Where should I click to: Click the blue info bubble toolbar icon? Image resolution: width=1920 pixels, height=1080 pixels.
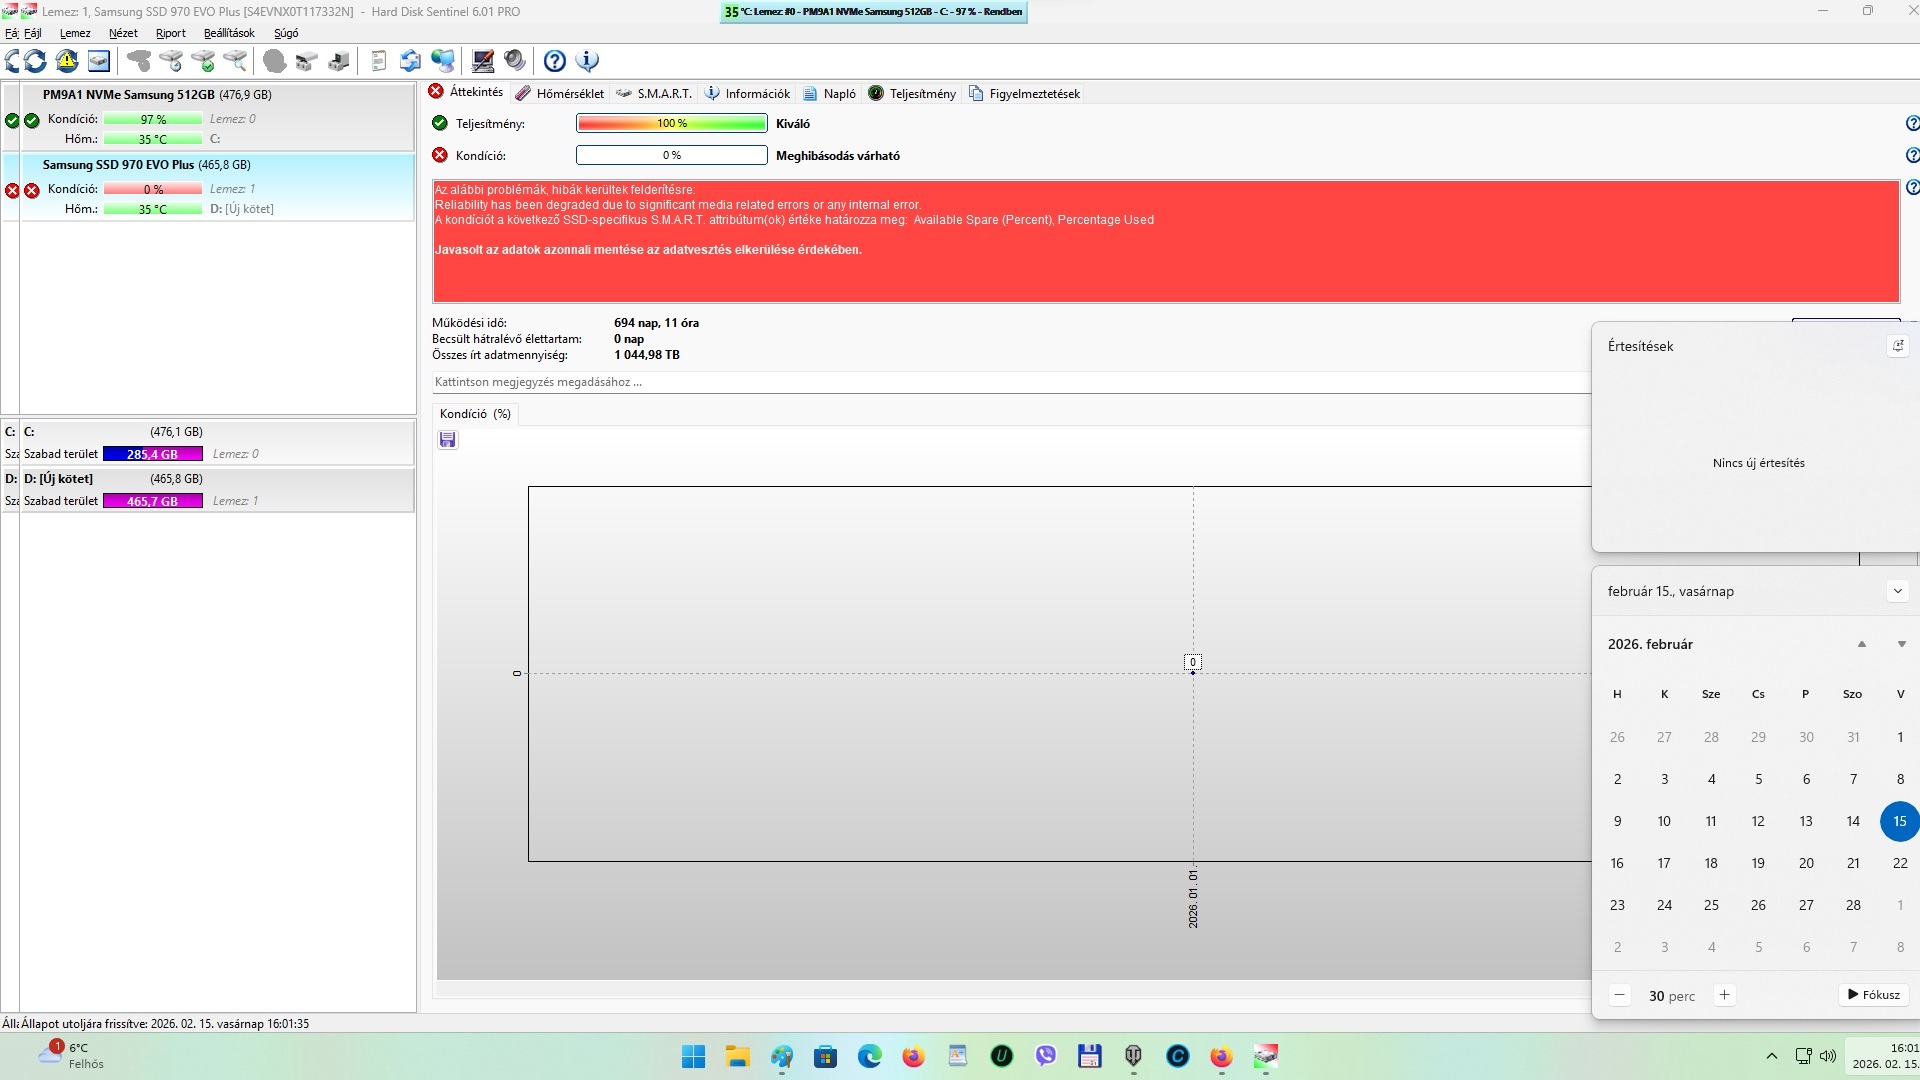click(588, 61)
